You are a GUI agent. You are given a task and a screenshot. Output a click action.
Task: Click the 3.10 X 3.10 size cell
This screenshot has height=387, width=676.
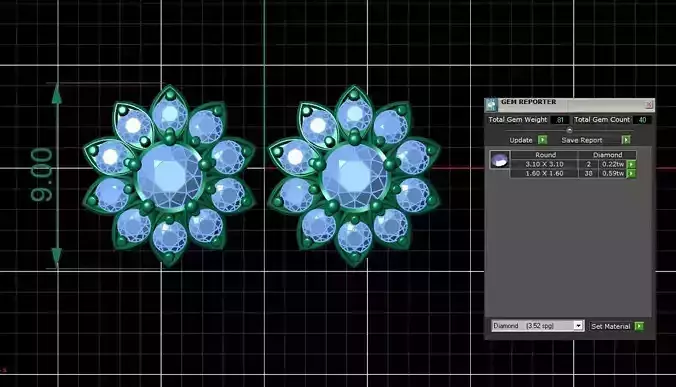[544, 164]
